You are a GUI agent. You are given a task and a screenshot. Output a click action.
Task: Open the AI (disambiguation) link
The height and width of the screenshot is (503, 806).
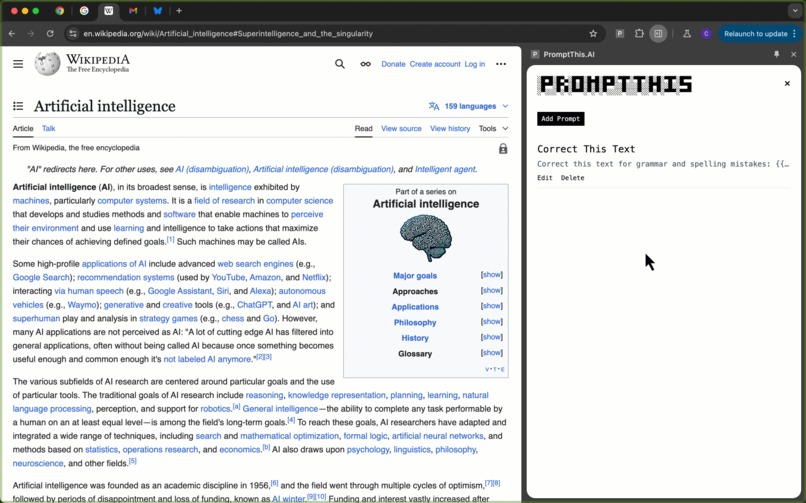pos(212,169)
